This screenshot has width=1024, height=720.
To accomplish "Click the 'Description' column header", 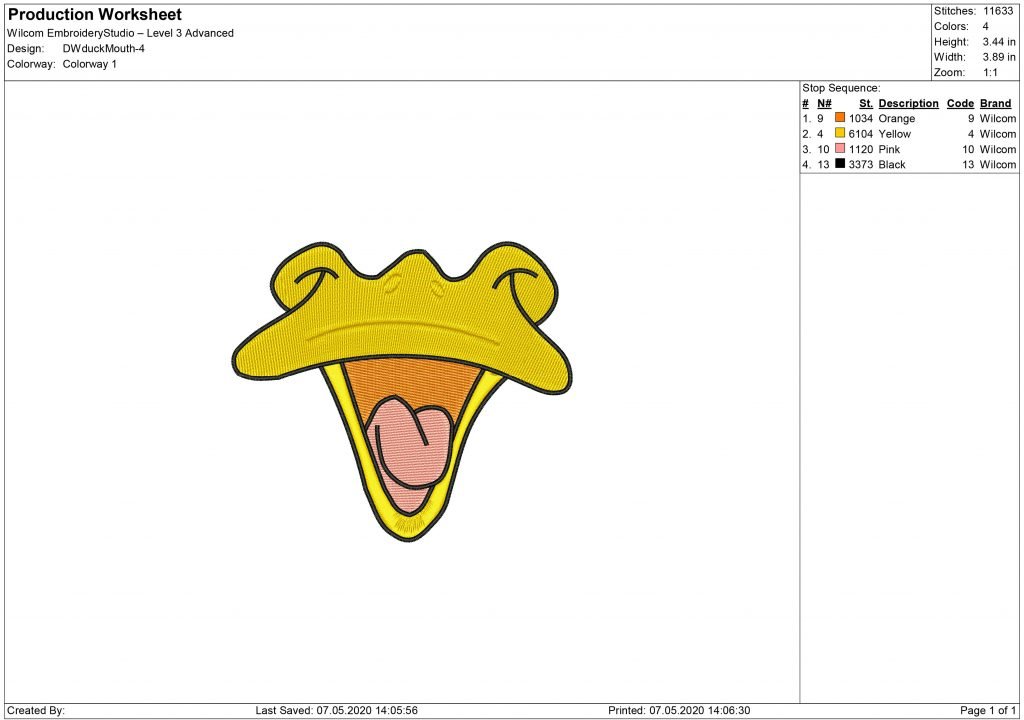I will point(908,103).
